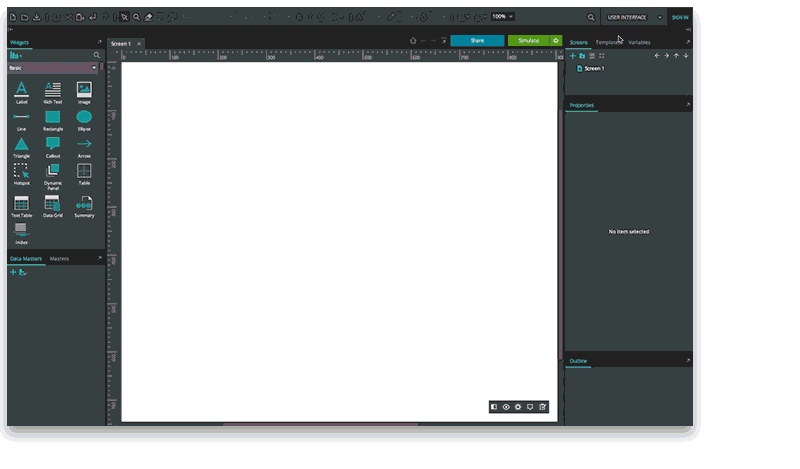Add a Label widget
The image size is (800, 469).
21,92
